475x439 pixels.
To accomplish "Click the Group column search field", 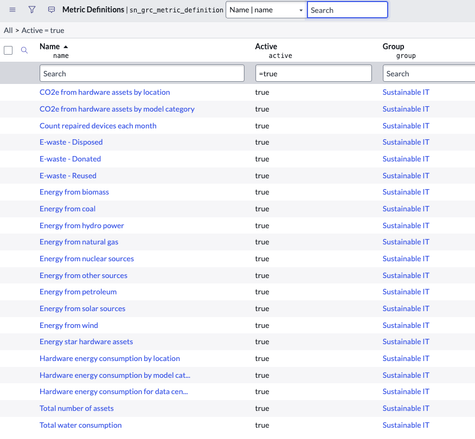I will click(x=429, y=73).
